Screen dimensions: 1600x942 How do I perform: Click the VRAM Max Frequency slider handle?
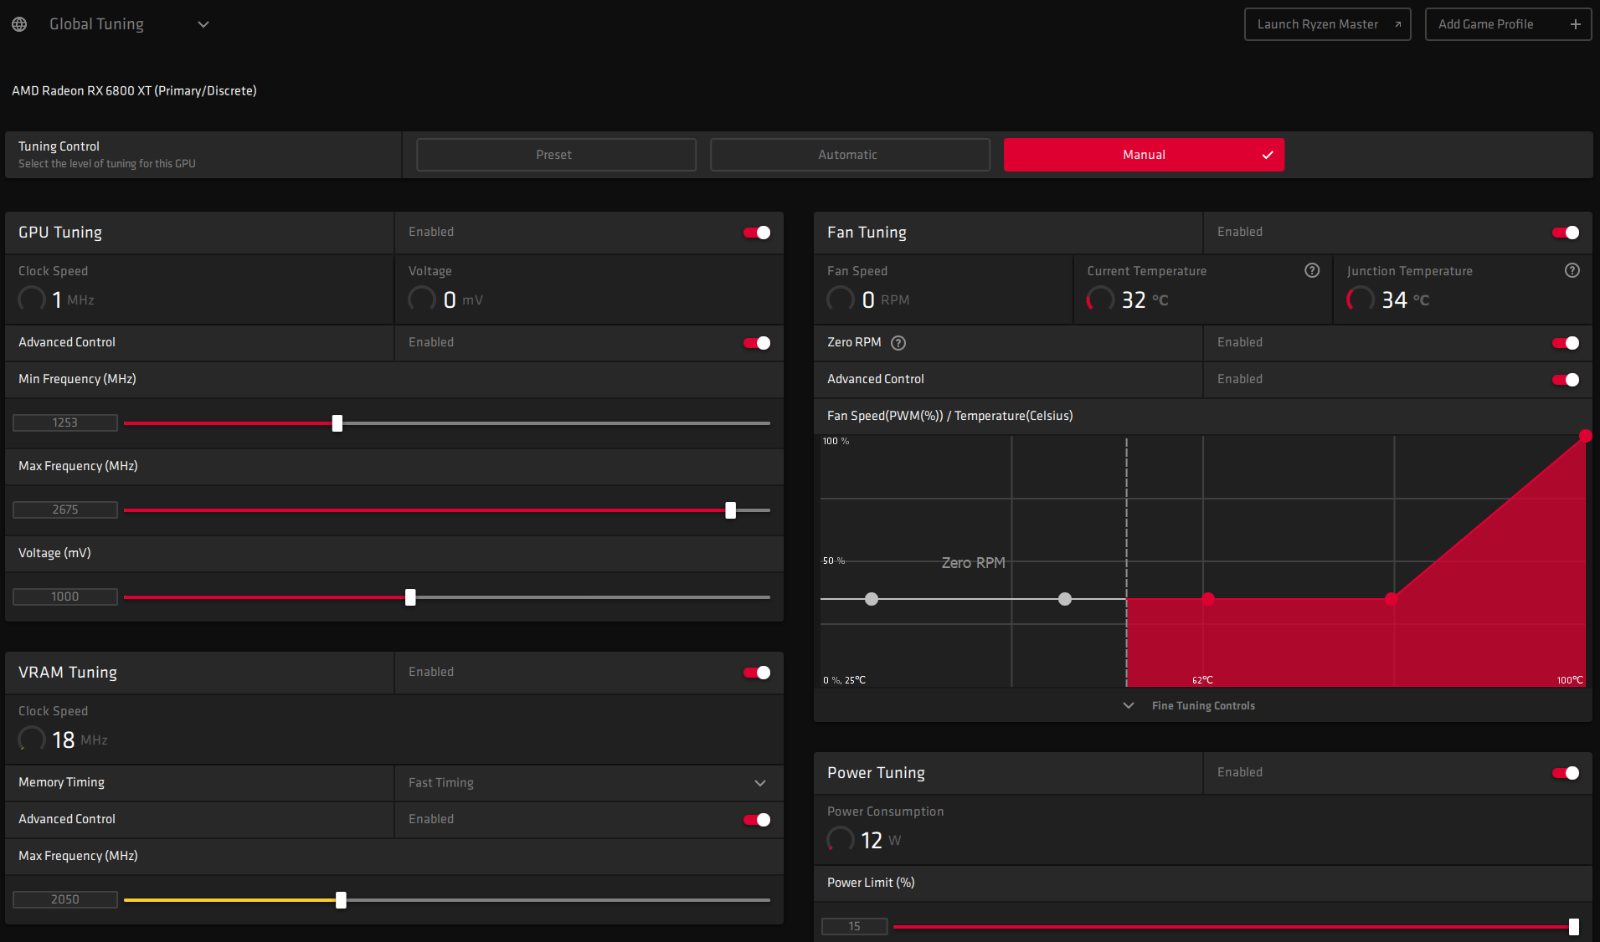[341, 900]
